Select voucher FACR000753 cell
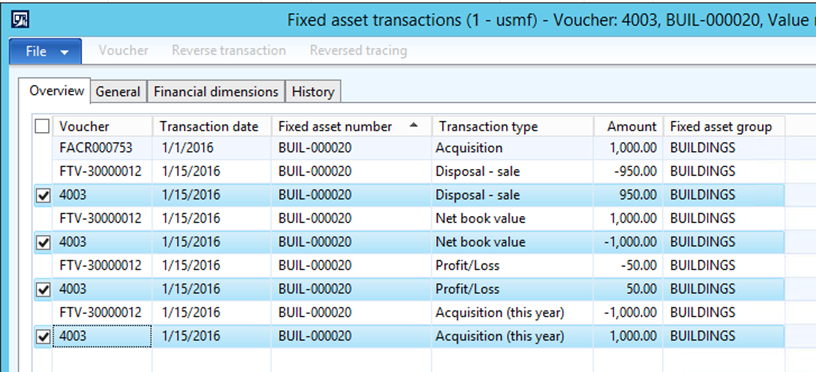816x372 pixels. (x=103, y=148)
